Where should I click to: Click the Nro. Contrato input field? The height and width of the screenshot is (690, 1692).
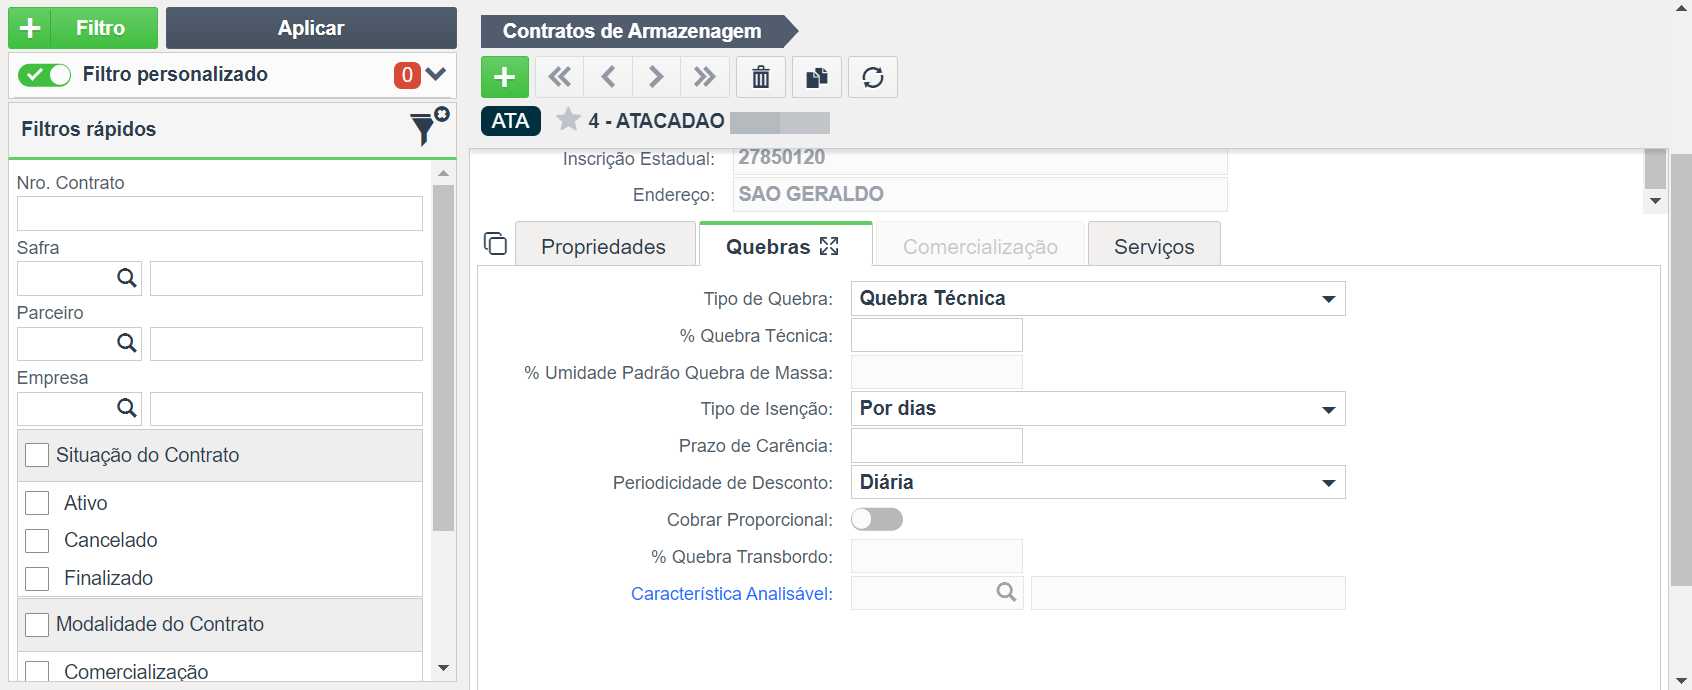[x=220, y=213]
